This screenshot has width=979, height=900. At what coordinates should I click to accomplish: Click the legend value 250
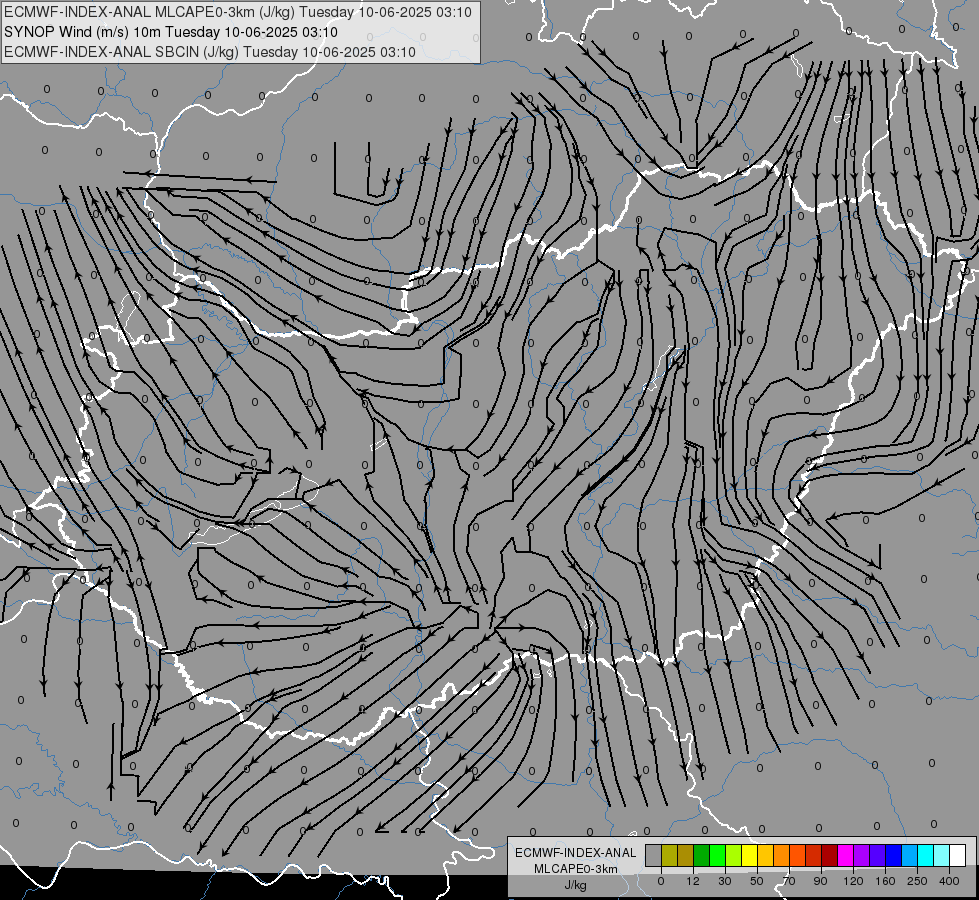click(x=917, y=881)
